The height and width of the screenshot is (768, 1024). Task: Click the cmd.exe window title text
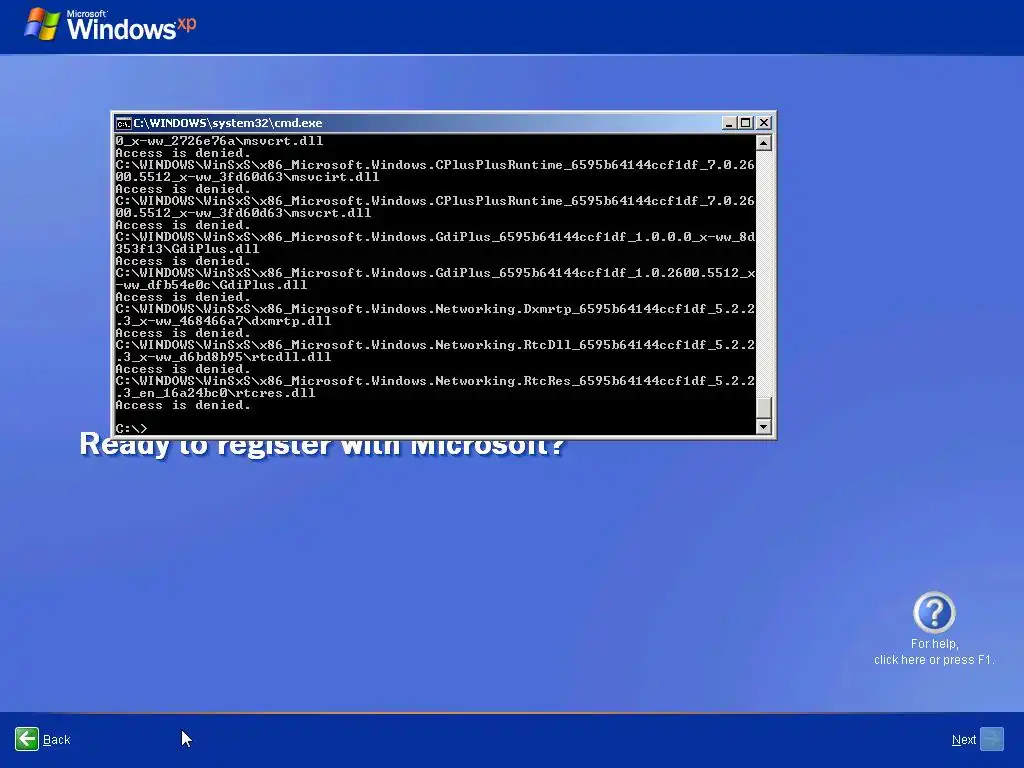coord(228,123)
